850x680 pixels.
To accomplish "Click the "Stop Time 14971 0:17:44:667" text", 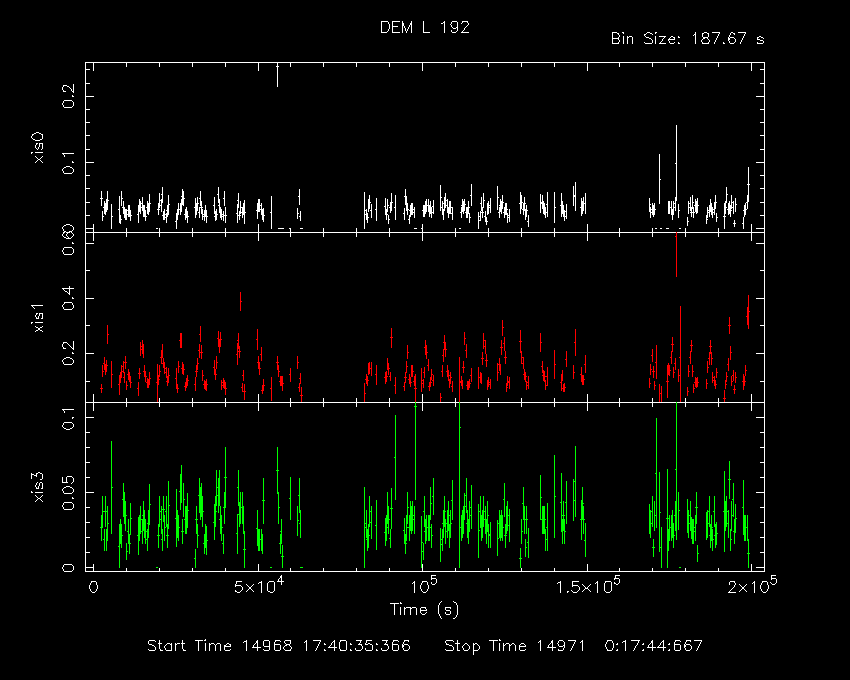I will [x=574, y=646].
